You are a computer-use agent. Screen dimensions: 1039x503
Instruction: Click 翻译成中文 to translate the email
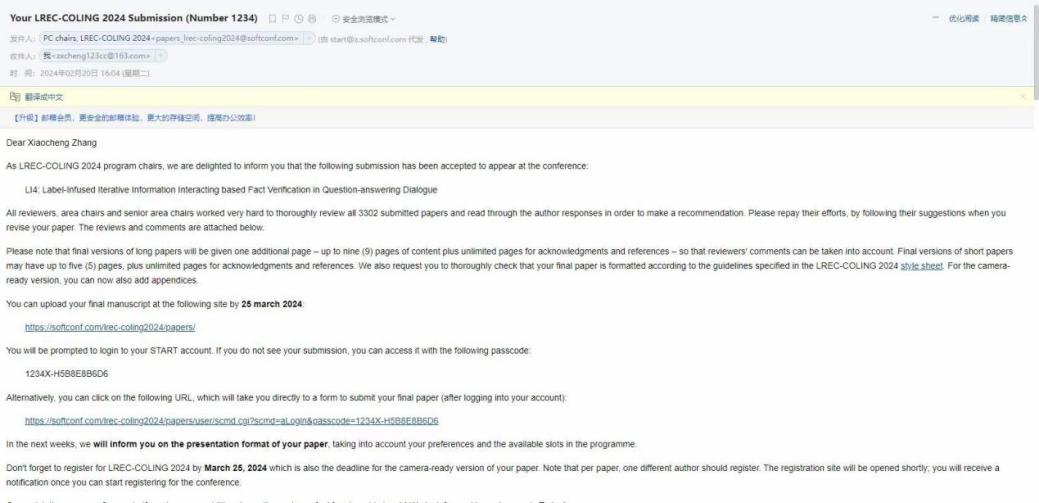tap(44, 97)
